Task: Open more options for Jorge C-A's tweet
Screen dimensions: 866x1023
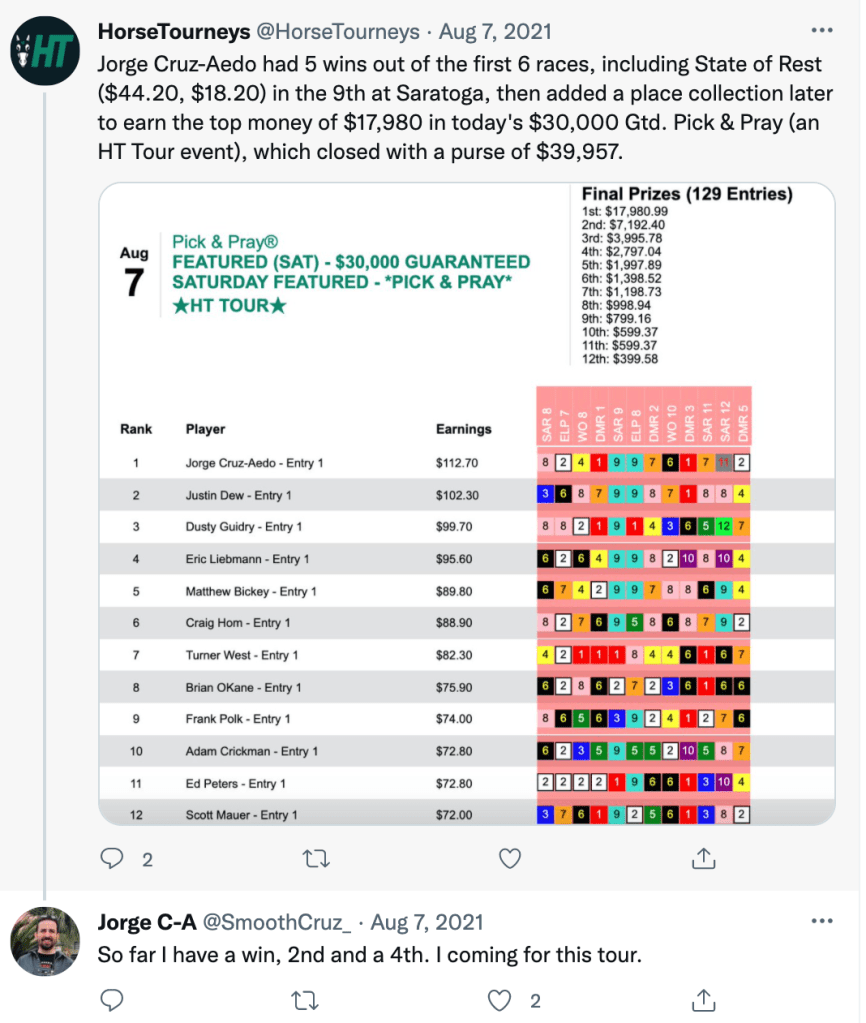Action: [821, 921]
